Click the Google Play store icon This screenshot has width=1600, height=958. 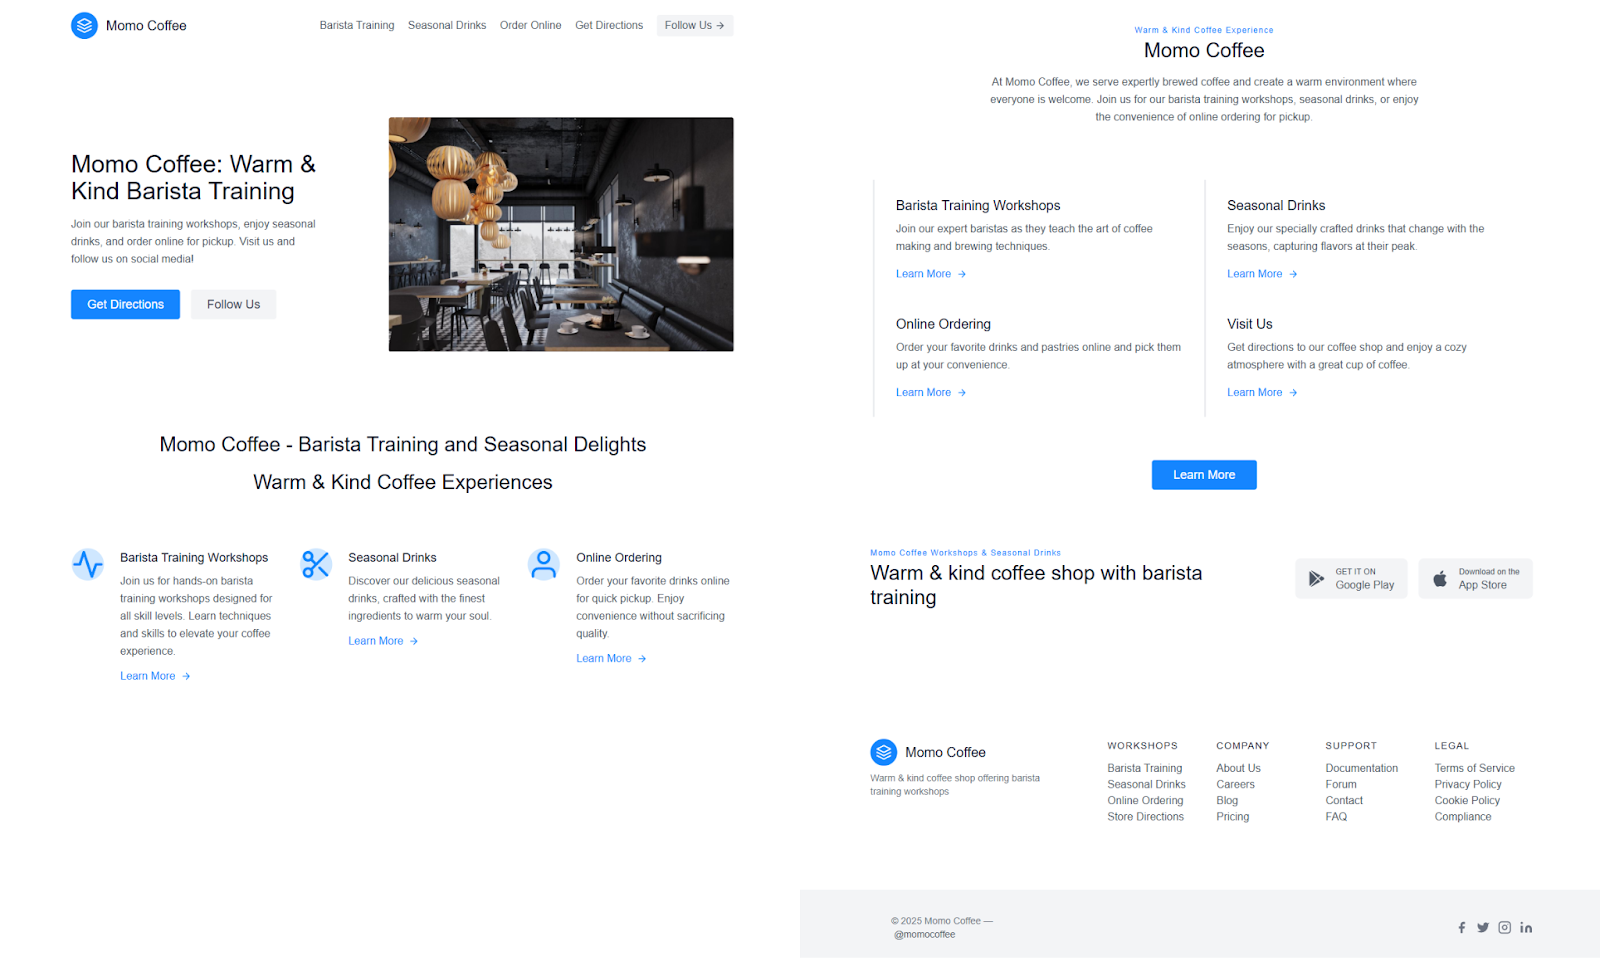(1316, 578)
